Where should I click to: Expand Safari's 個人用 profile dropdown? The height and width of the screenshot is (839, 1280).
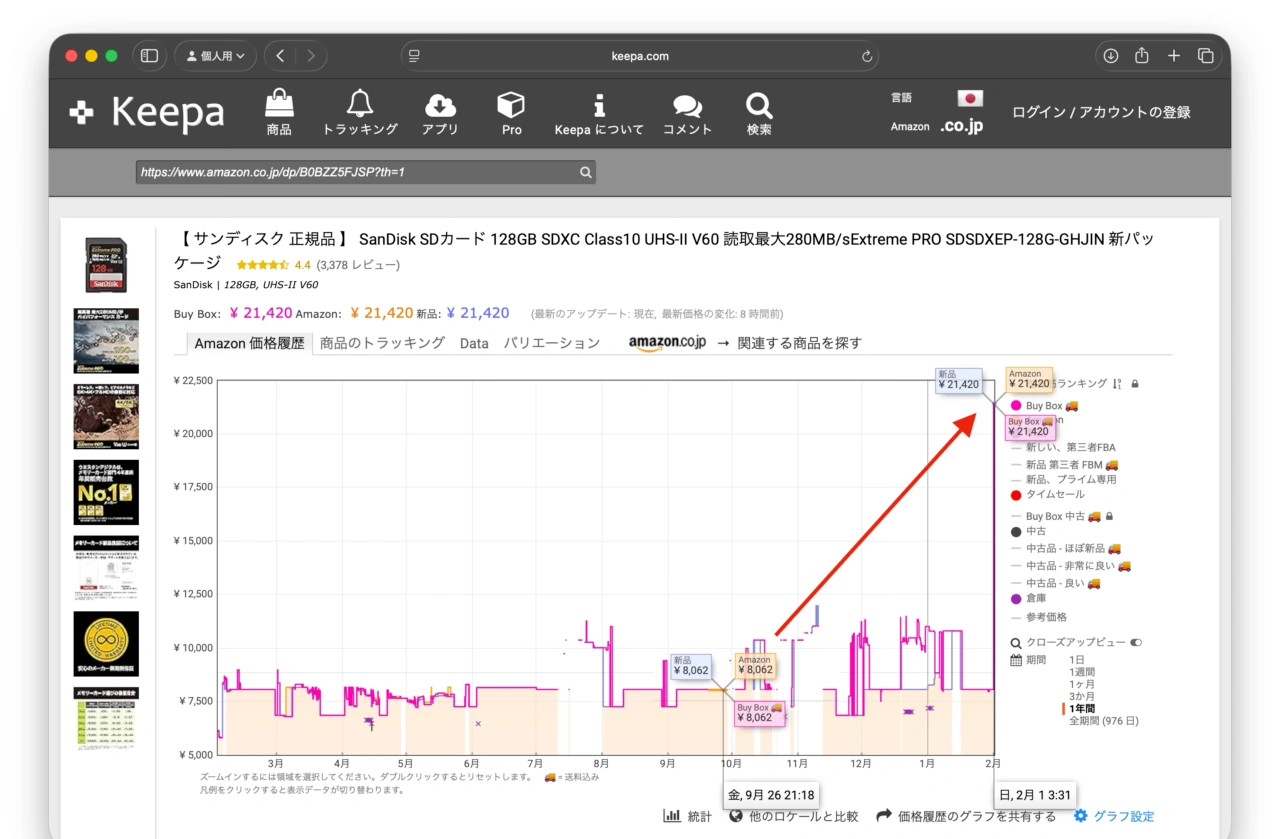215,56
